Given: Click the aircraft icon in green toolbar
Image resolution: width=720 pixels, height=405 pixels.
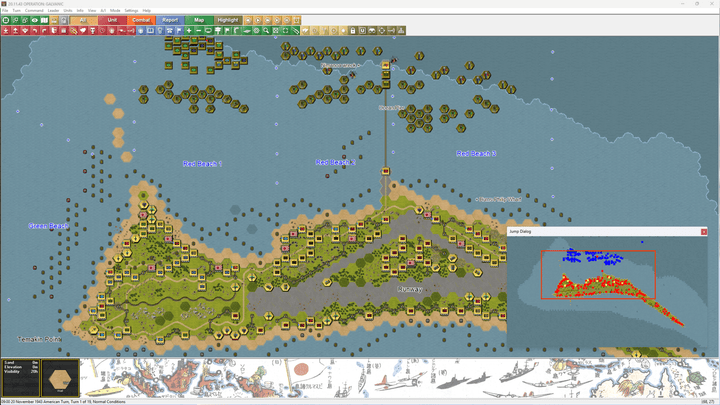Looking at the screenshot, I should point(247,31).
